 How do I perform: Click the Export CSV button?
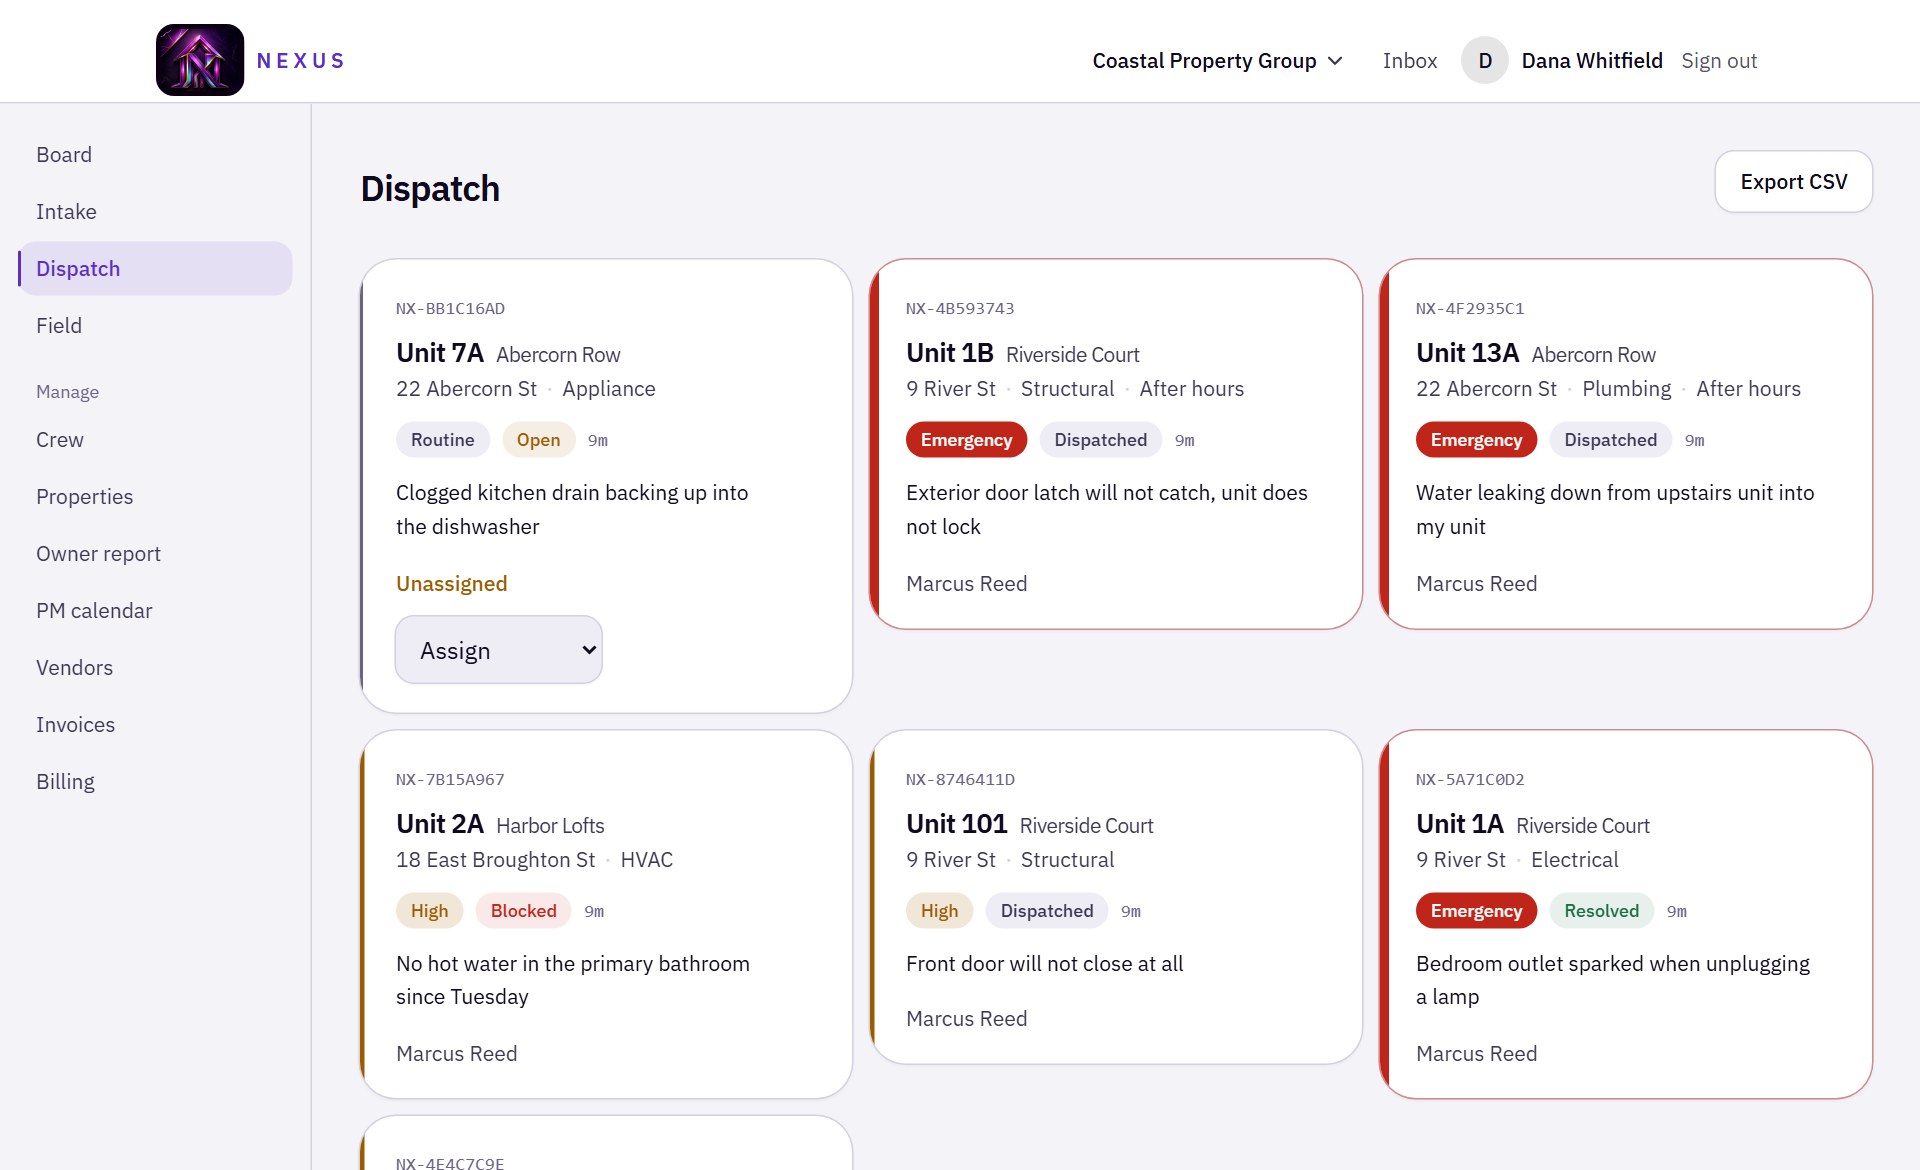(x=1794, y=182)
